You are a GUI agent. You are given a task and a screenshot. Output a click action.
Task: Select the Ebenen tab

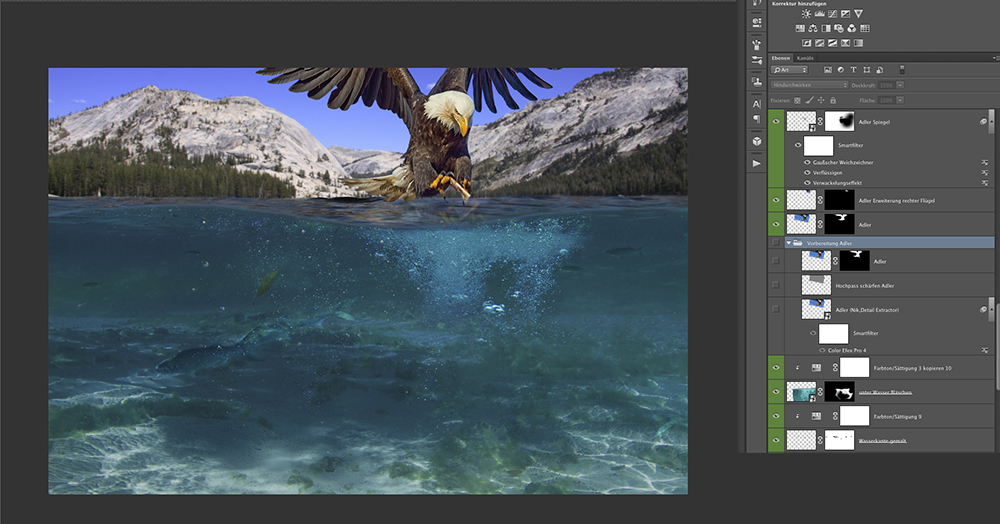click(781, 58)
